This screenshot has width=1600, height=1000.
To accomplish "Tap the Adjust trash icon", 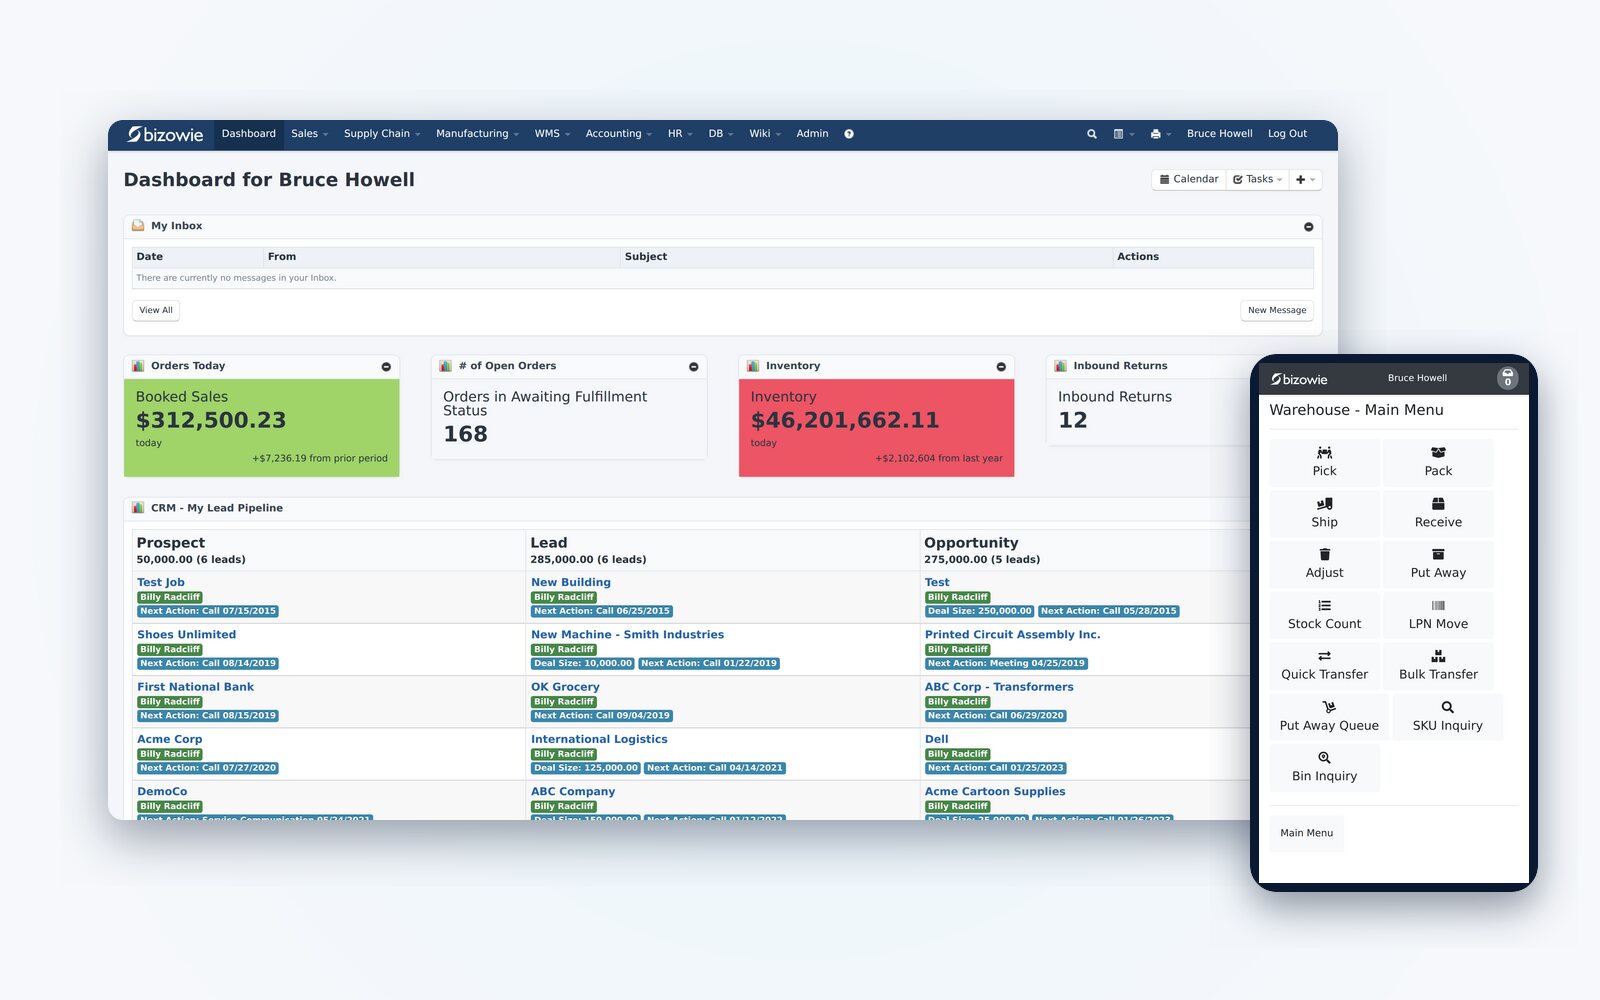I will [x=1324, y=555].
